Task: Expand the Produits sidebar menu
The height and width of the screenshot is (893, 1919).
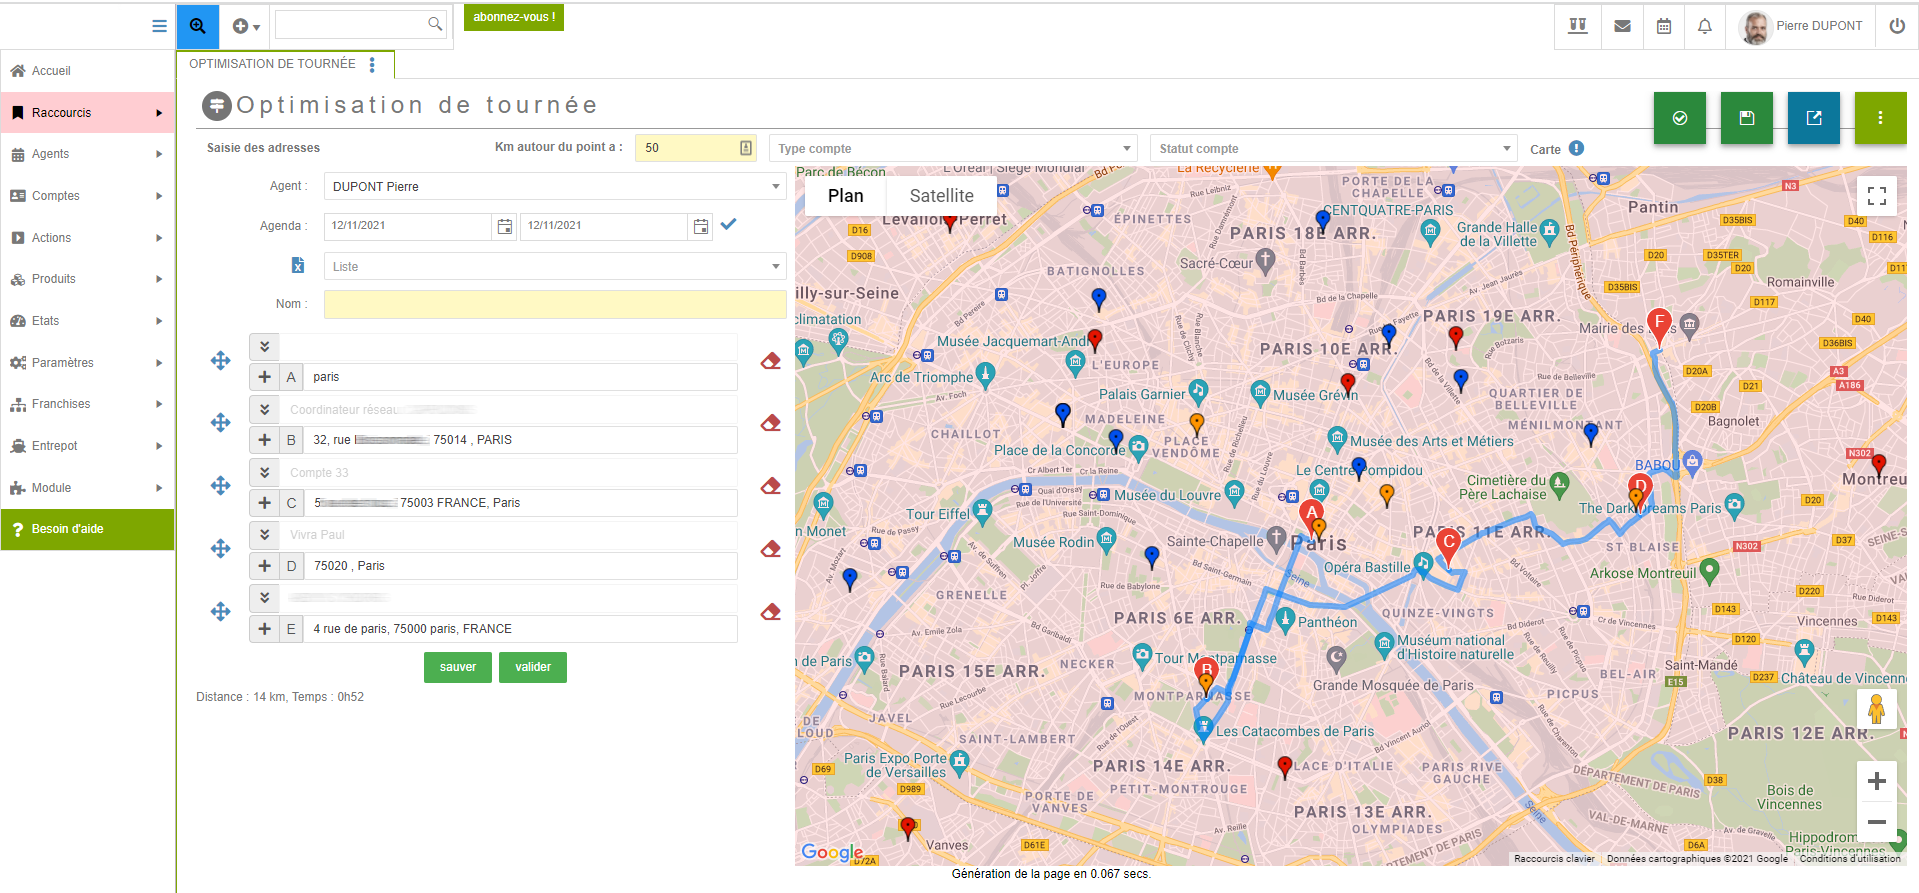Action: [x=87, y=279]
